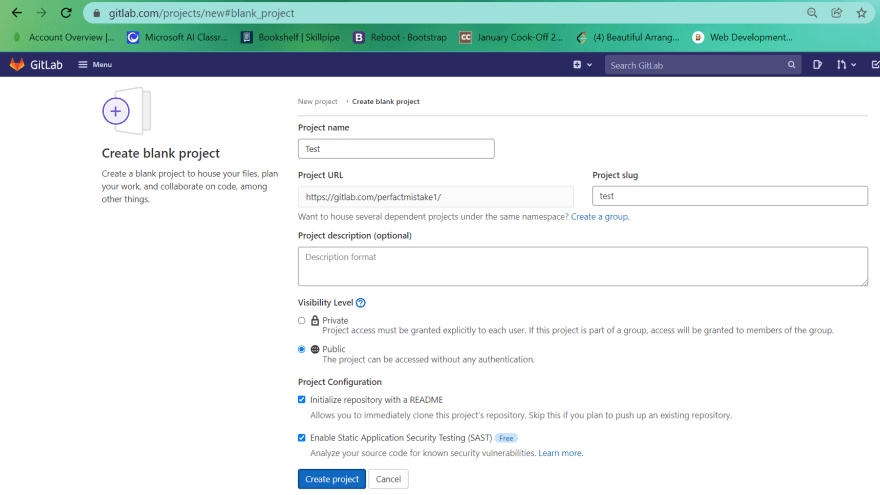
Task: Reload the page with refresh icon
Action: (x=66, y=13)
